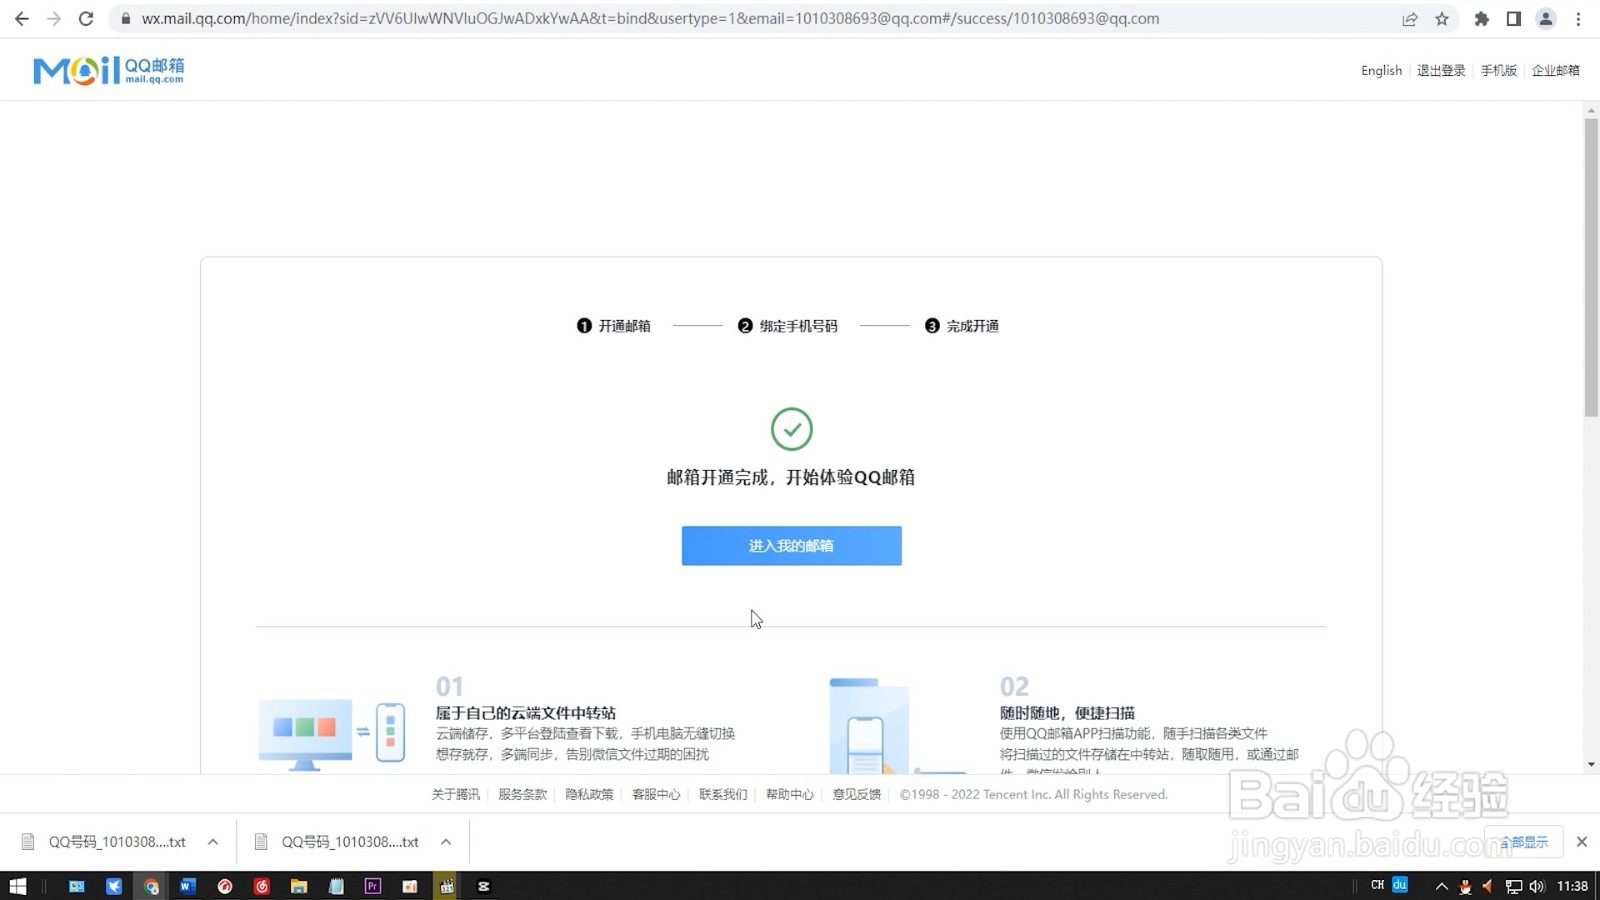Open the browser extensions puzzle icon
Viewport: 1600px width, 900px height.
pos(1481,18)
